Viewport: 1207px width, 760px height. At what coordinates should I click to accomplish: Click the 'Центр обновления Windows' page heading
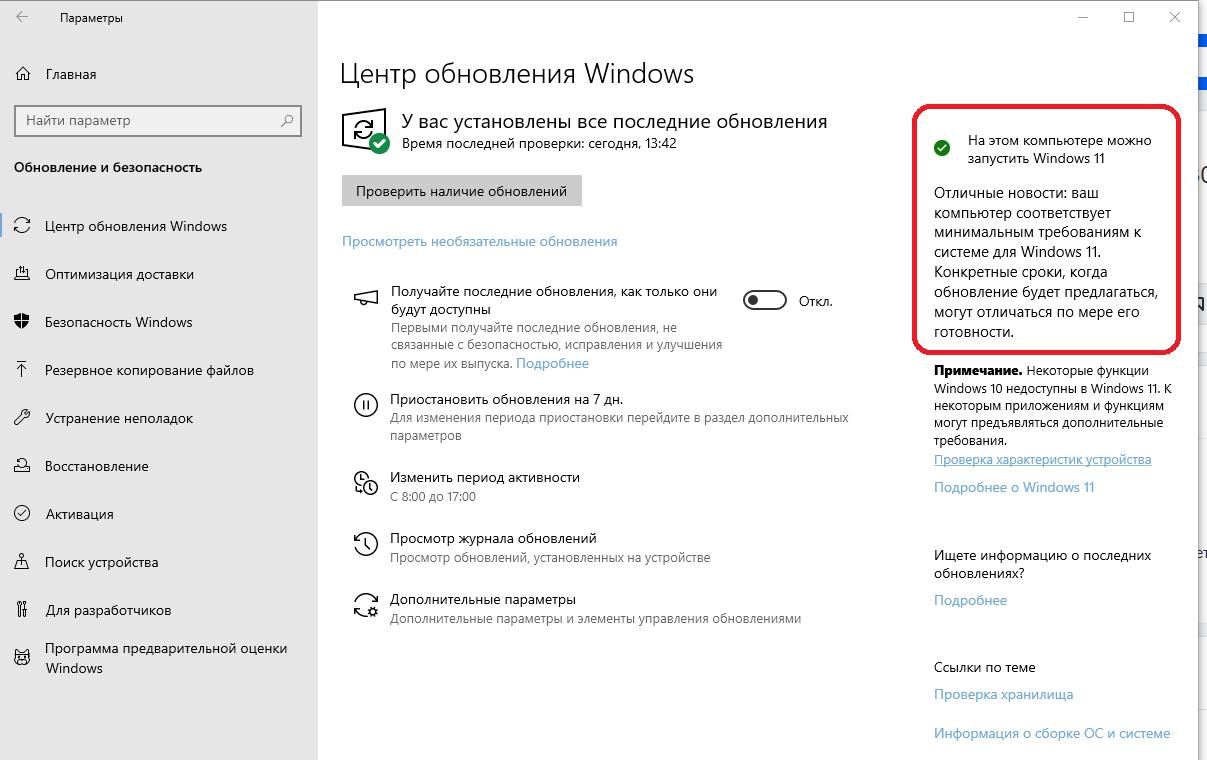(x=517, y=74)
